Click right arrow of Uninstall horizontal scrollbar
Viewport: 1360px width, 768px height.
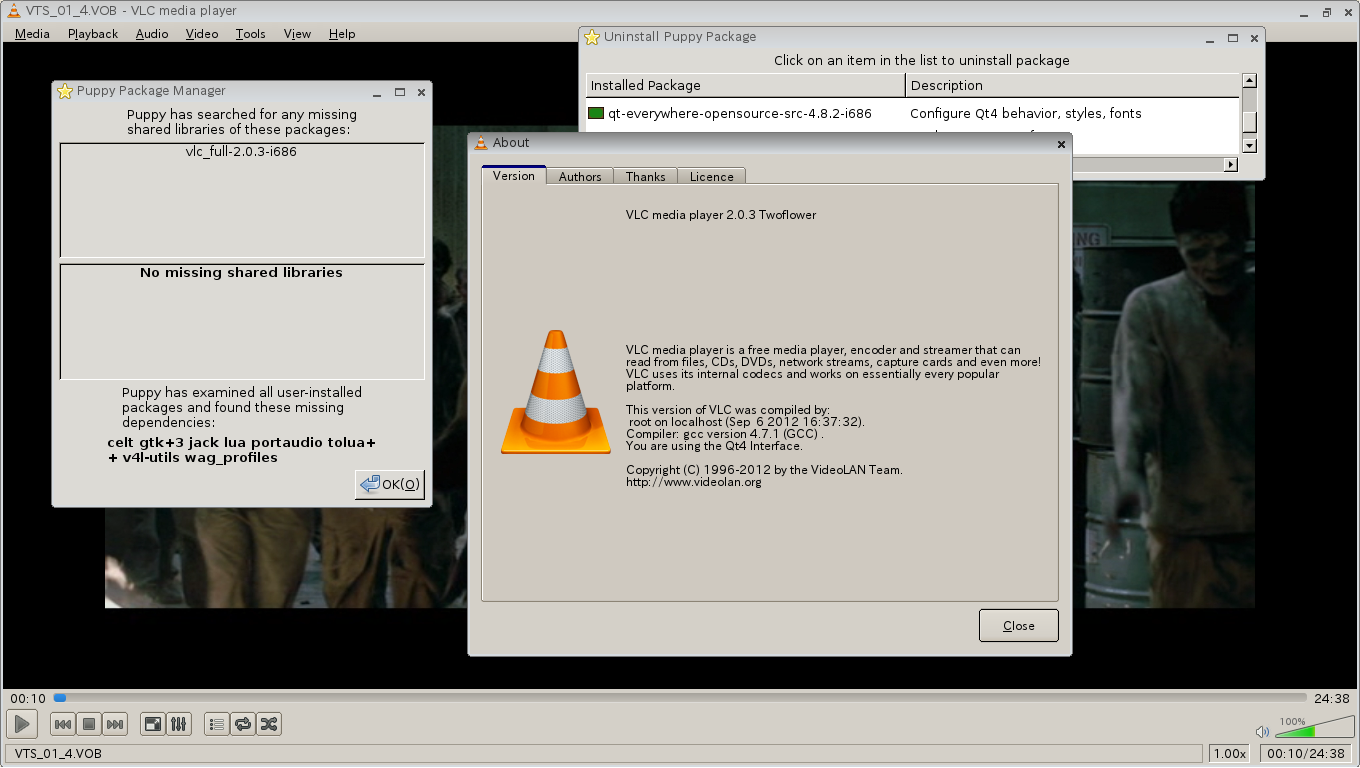[x=1232, y=163]
